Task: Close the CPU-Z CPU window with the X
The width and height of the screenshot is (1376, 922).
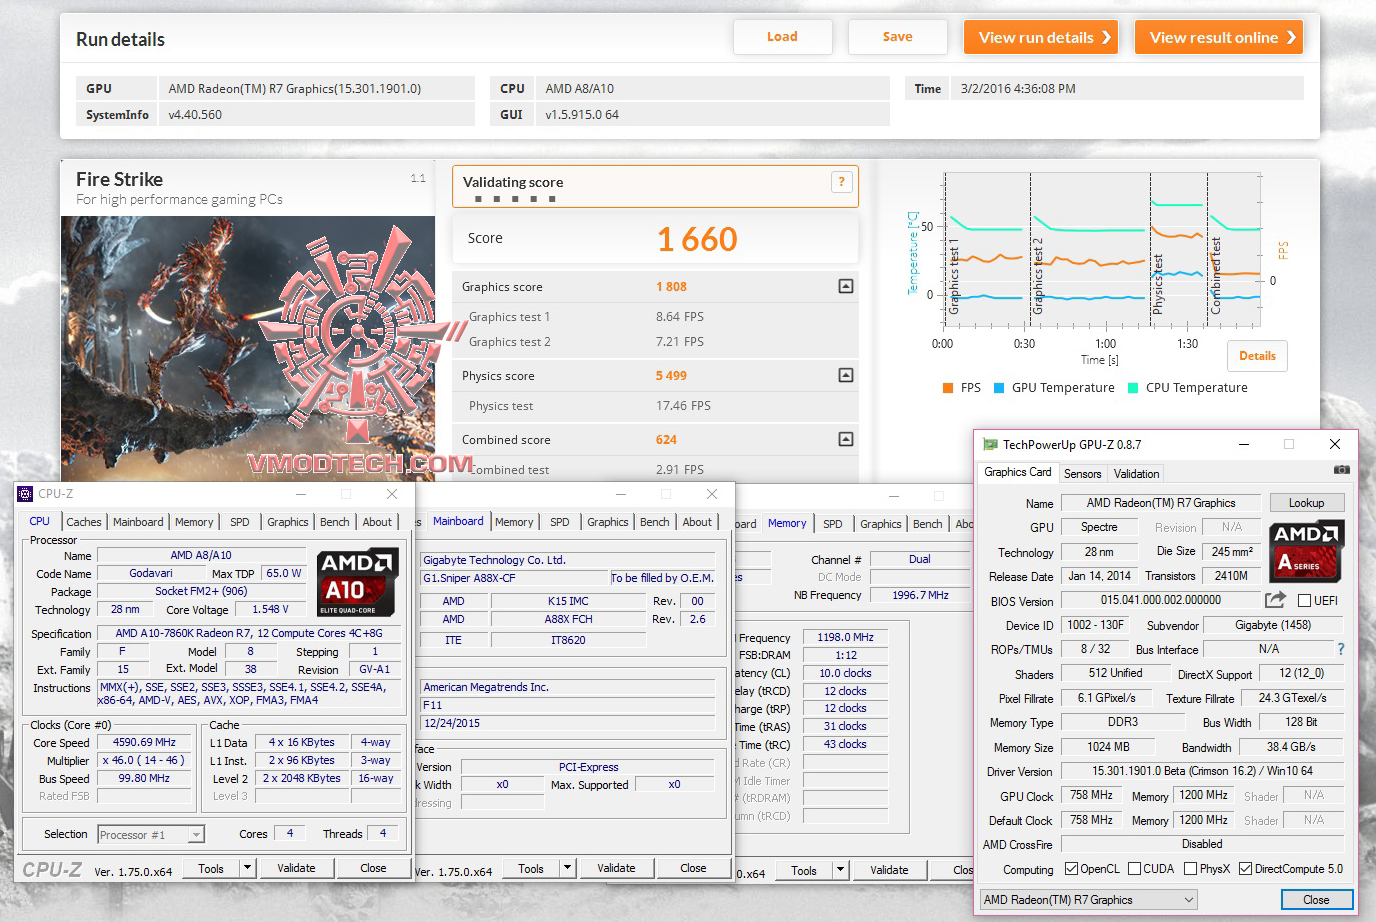Action: (x=392, y=494)
